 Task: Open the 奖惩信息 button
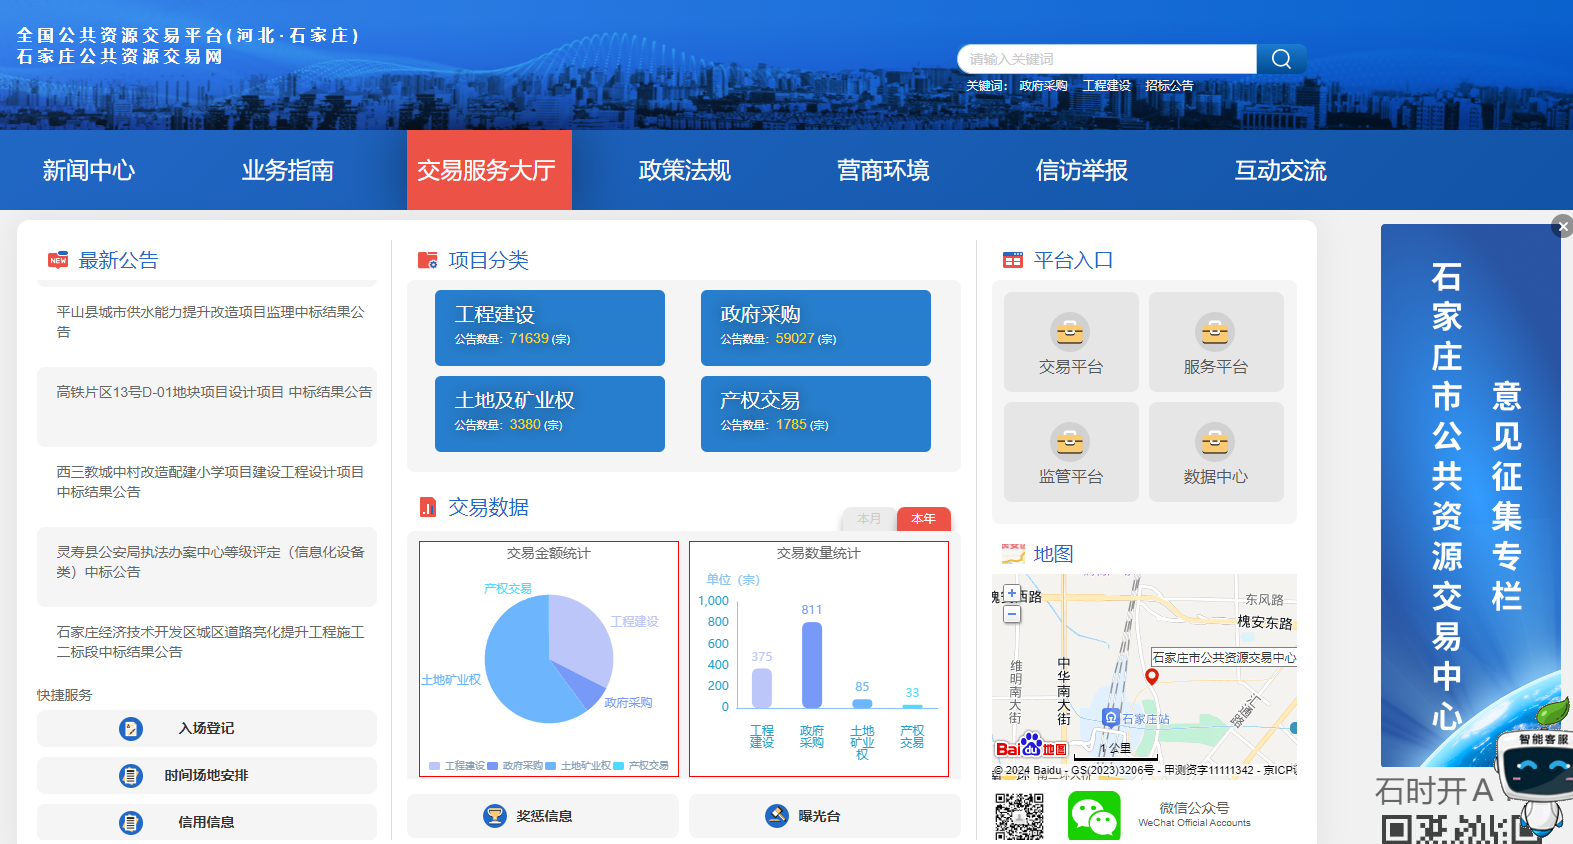click(543, 816)
